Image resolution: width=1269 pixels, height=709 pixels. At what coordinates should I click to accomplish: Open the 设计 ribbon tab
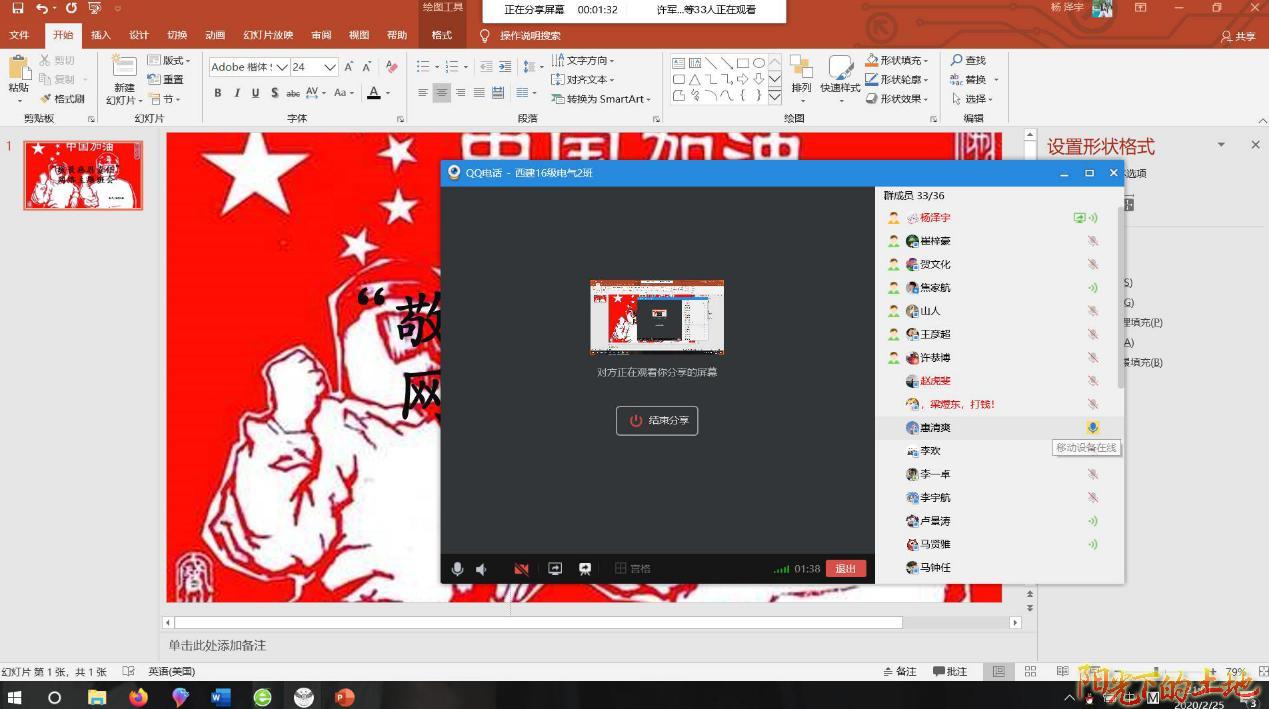(x=139, y=35)
